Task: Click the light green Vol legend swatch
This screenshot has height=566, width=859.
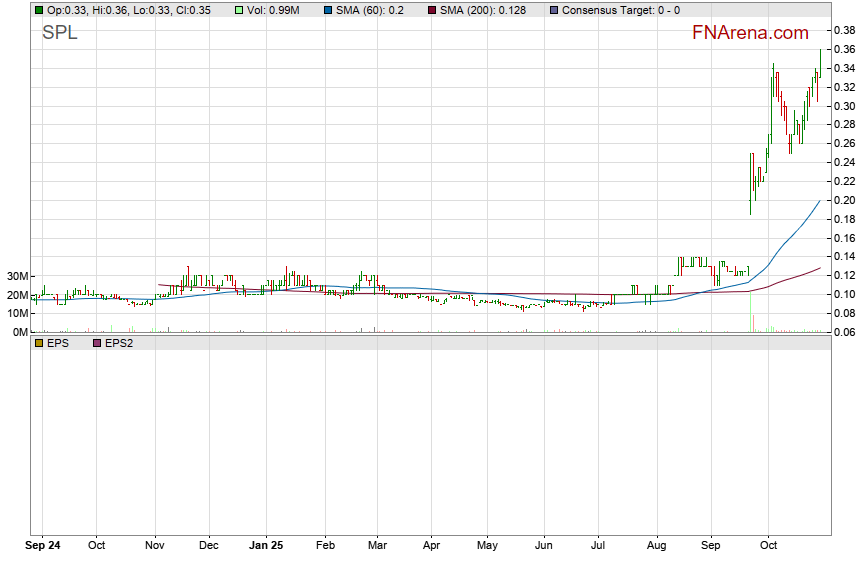Action: pyautogui.click(x=239, y=10)
